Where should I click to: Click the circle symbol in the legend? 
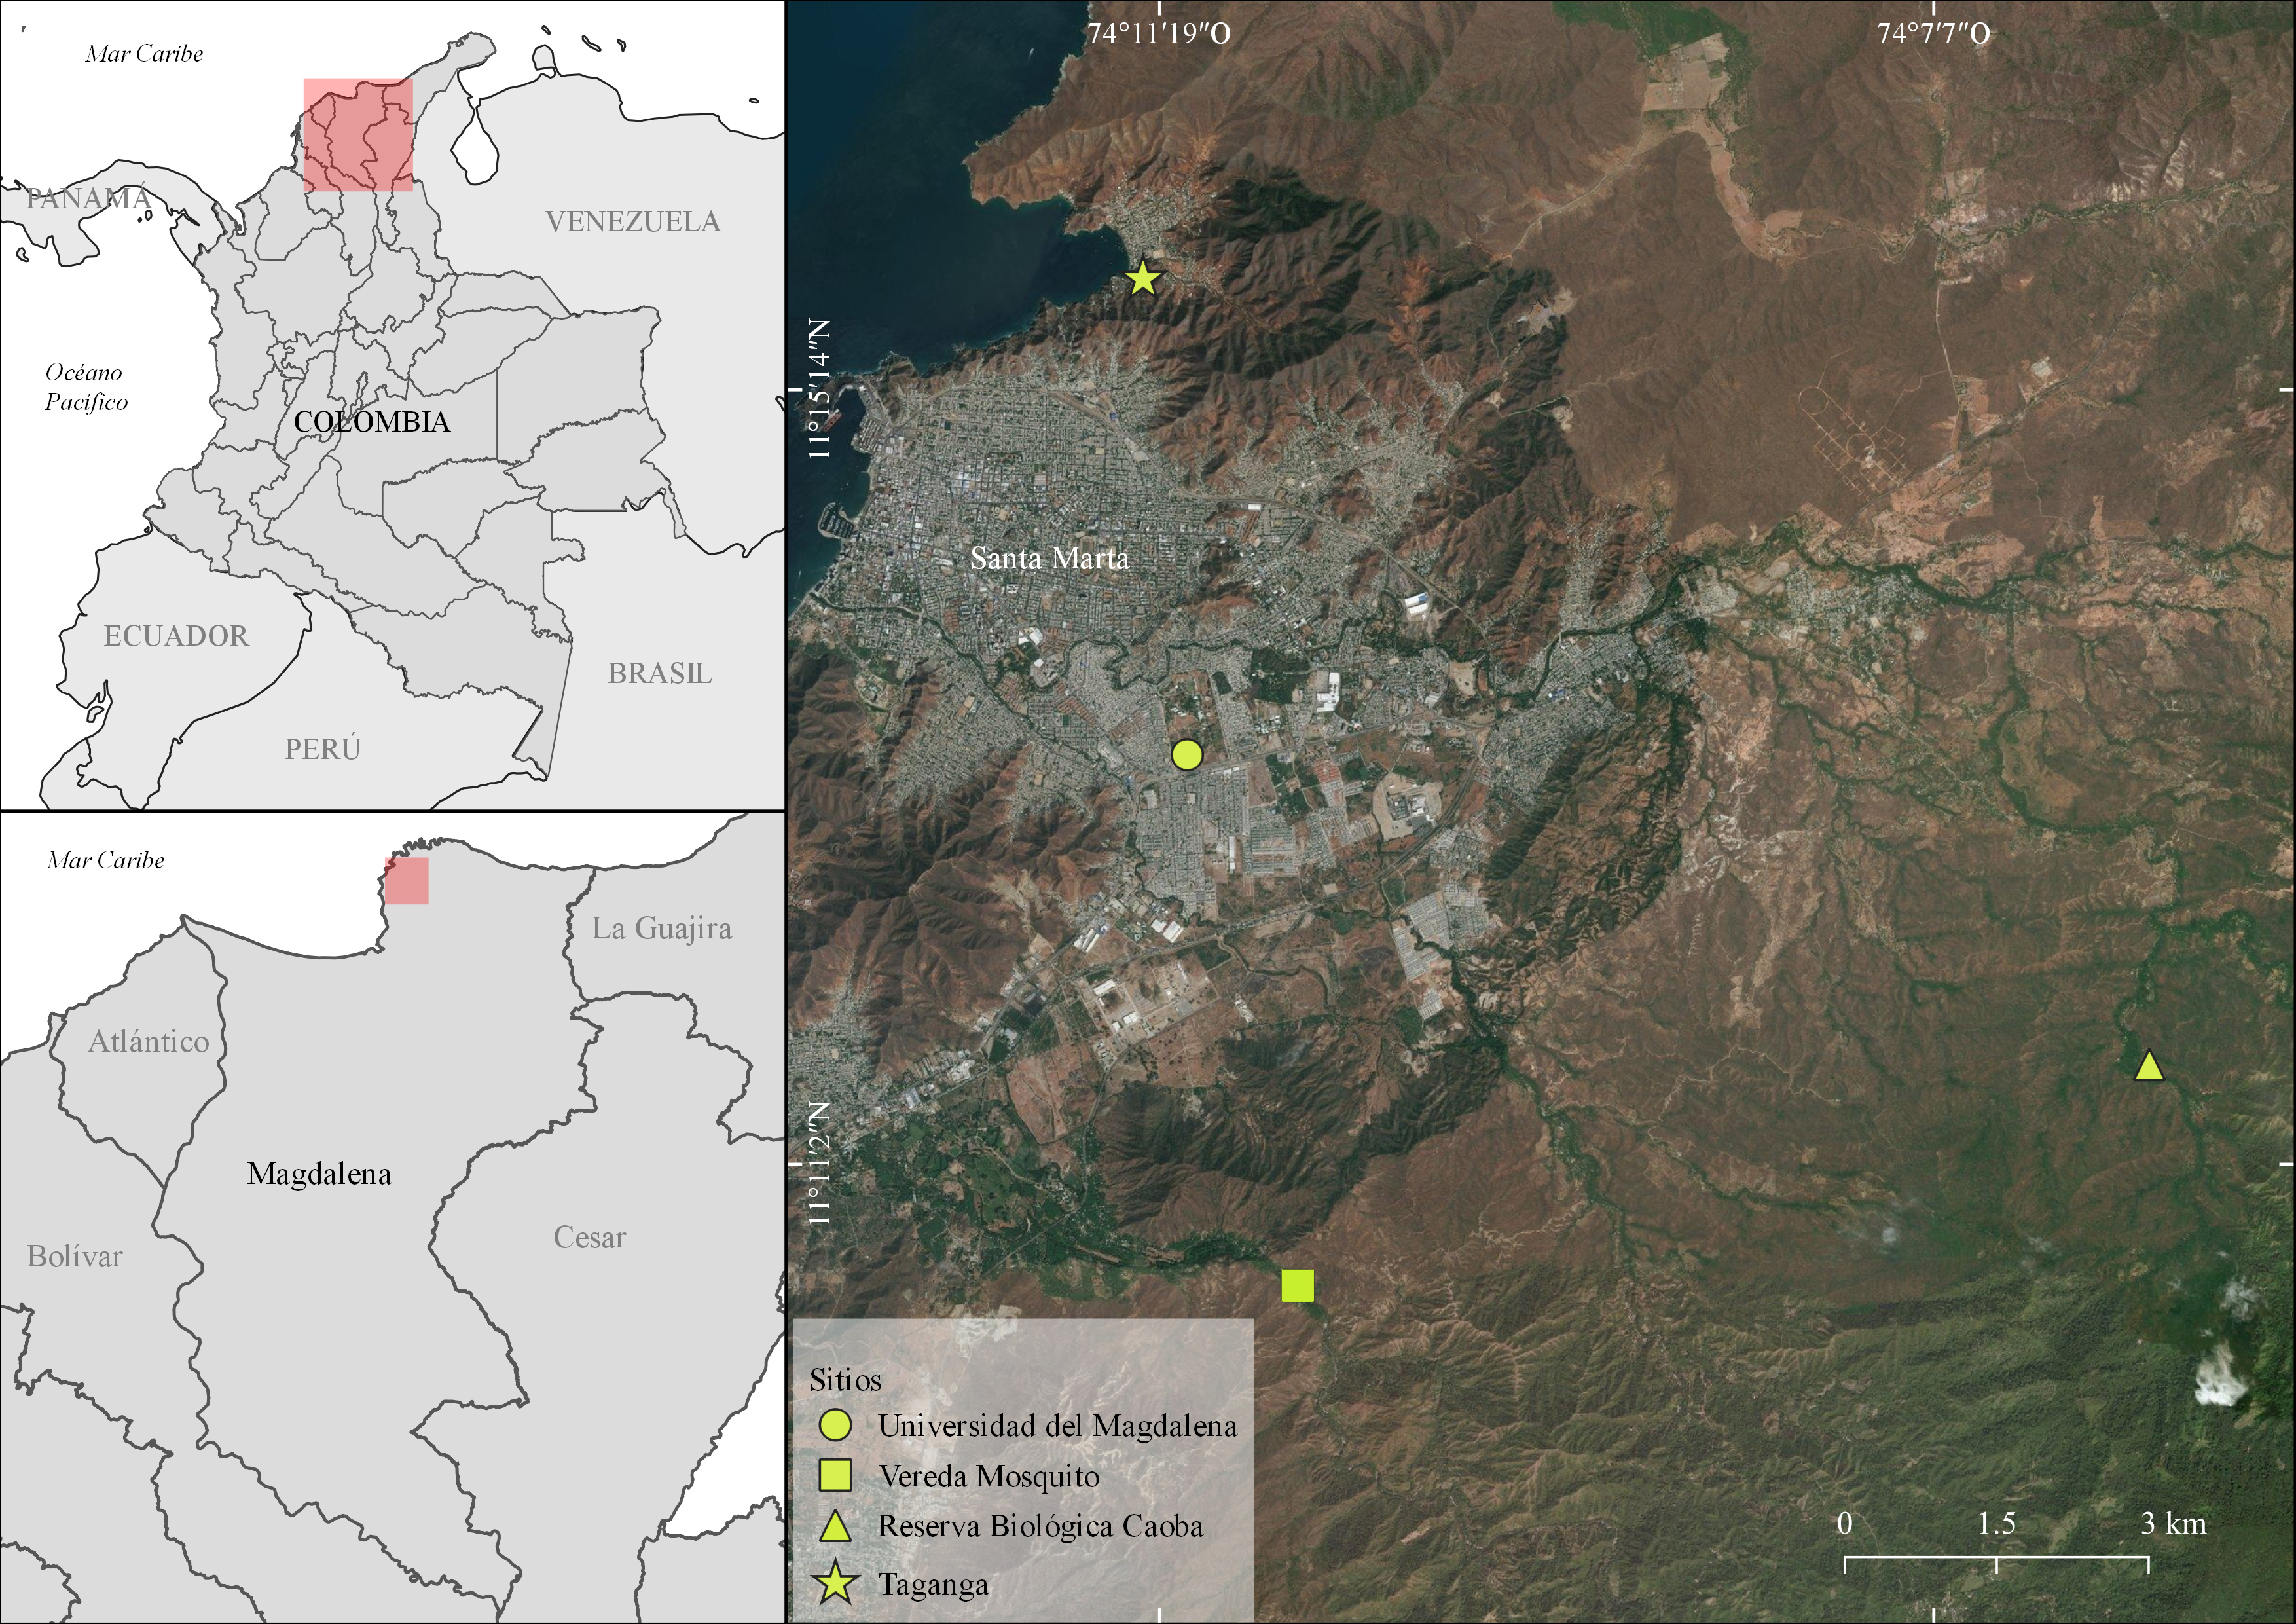[x=835, y=1426]
